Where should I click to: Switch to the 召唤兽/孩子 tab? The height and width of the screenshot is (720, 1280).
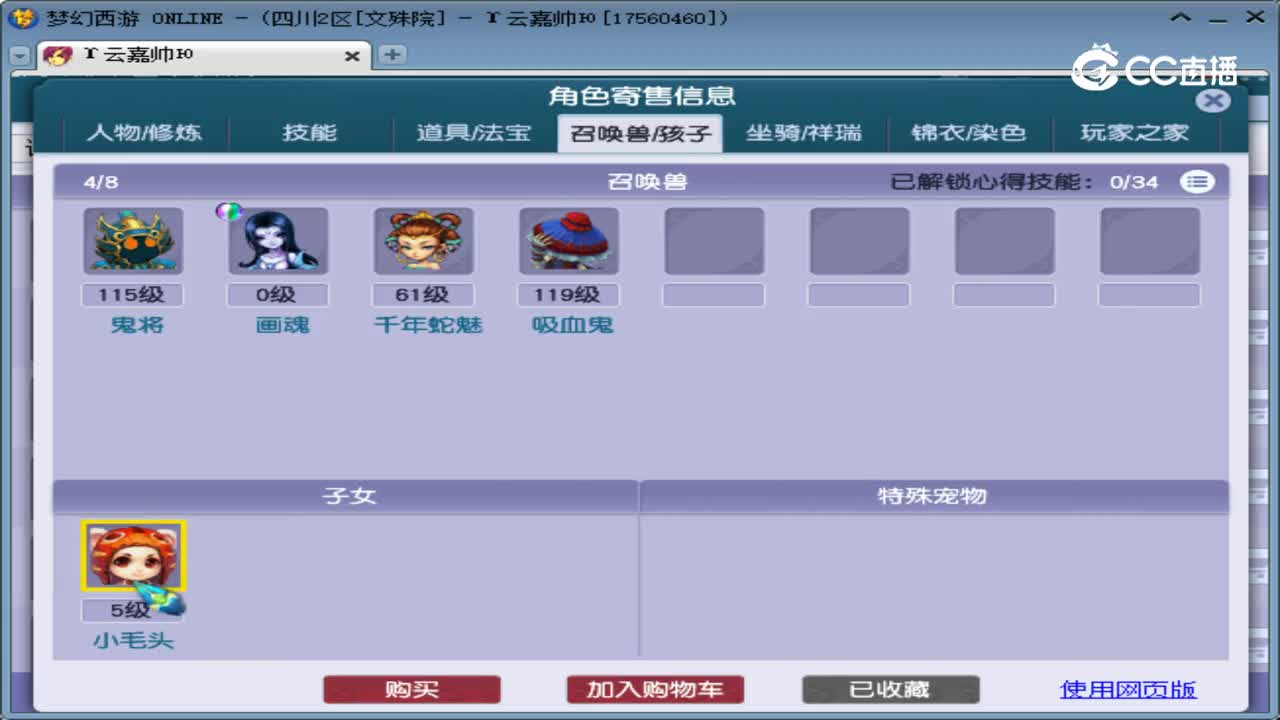(x=640, y=133)
